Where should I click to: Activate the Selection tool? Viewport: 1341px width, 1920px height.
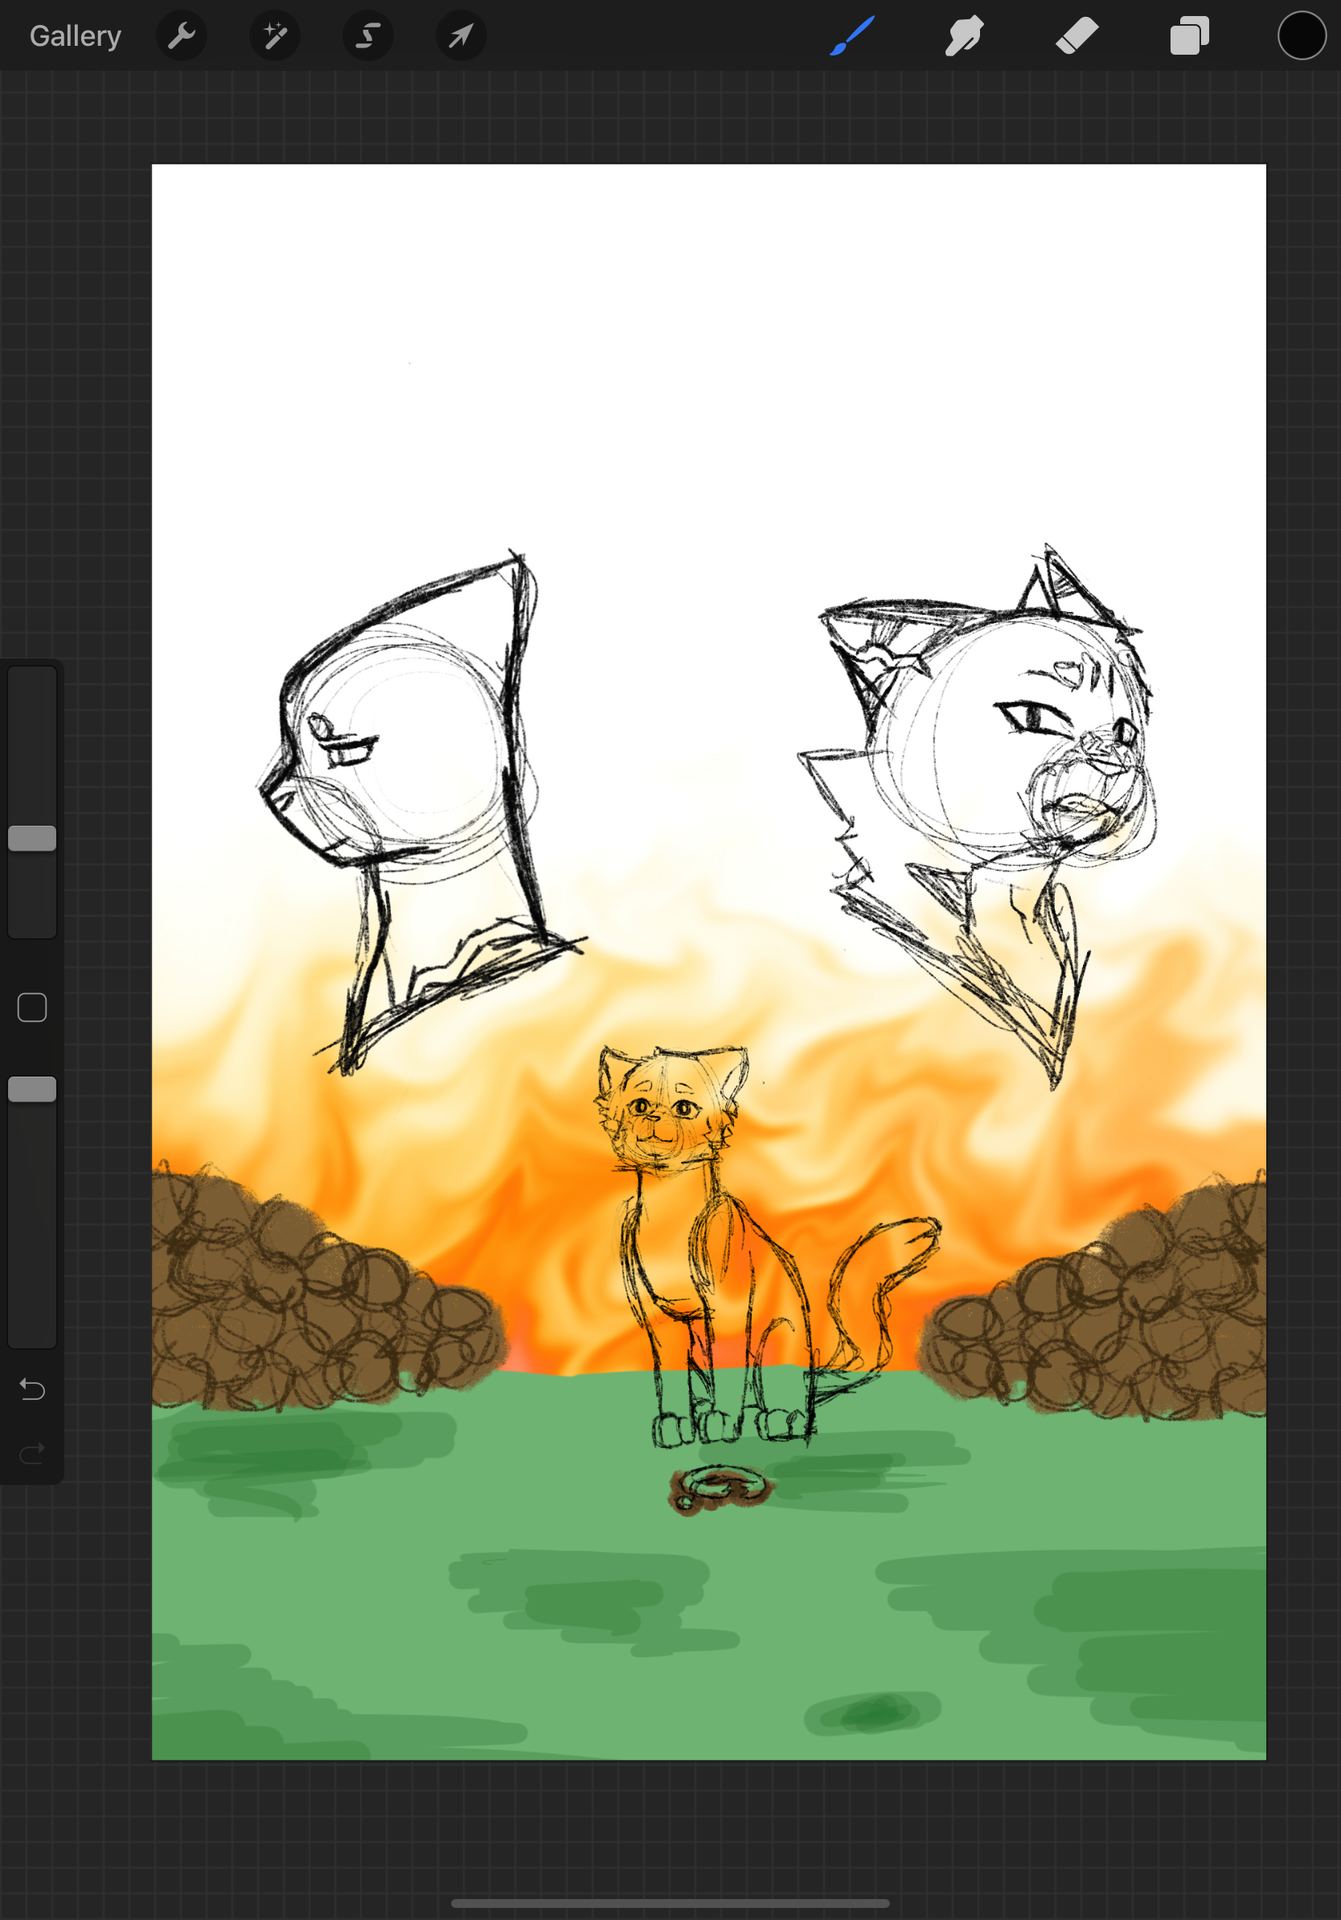(367, 36)
